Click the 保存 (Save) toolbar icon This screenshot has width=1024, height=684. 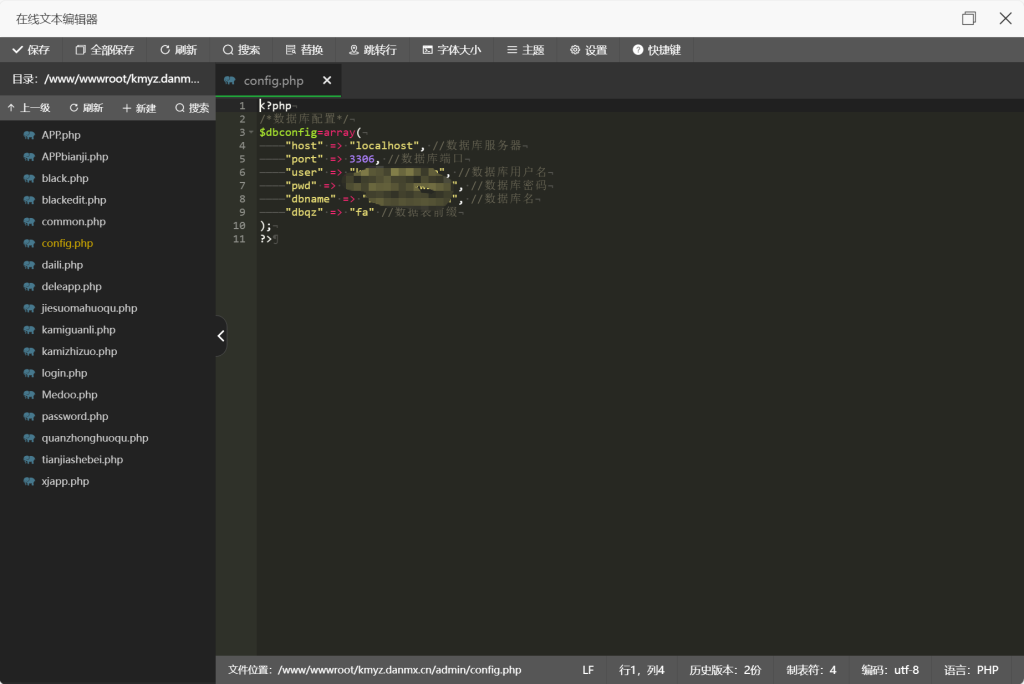[31, 50]
